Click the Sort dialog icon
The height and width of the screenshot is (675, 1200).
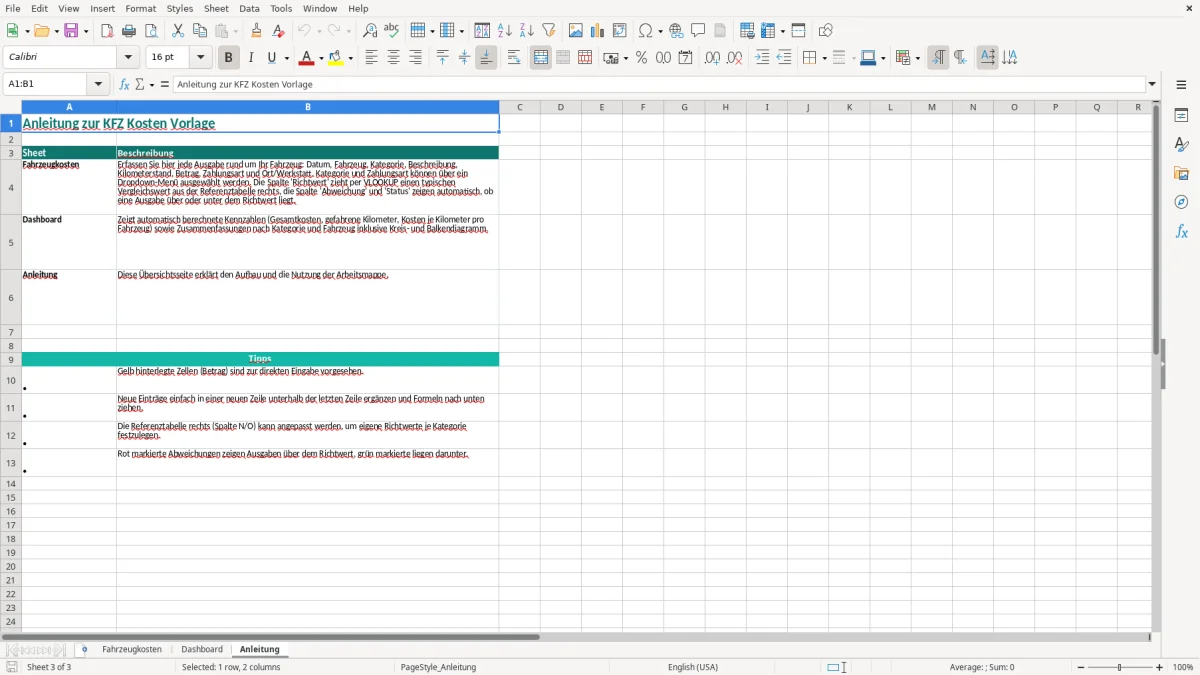[482, 31]
